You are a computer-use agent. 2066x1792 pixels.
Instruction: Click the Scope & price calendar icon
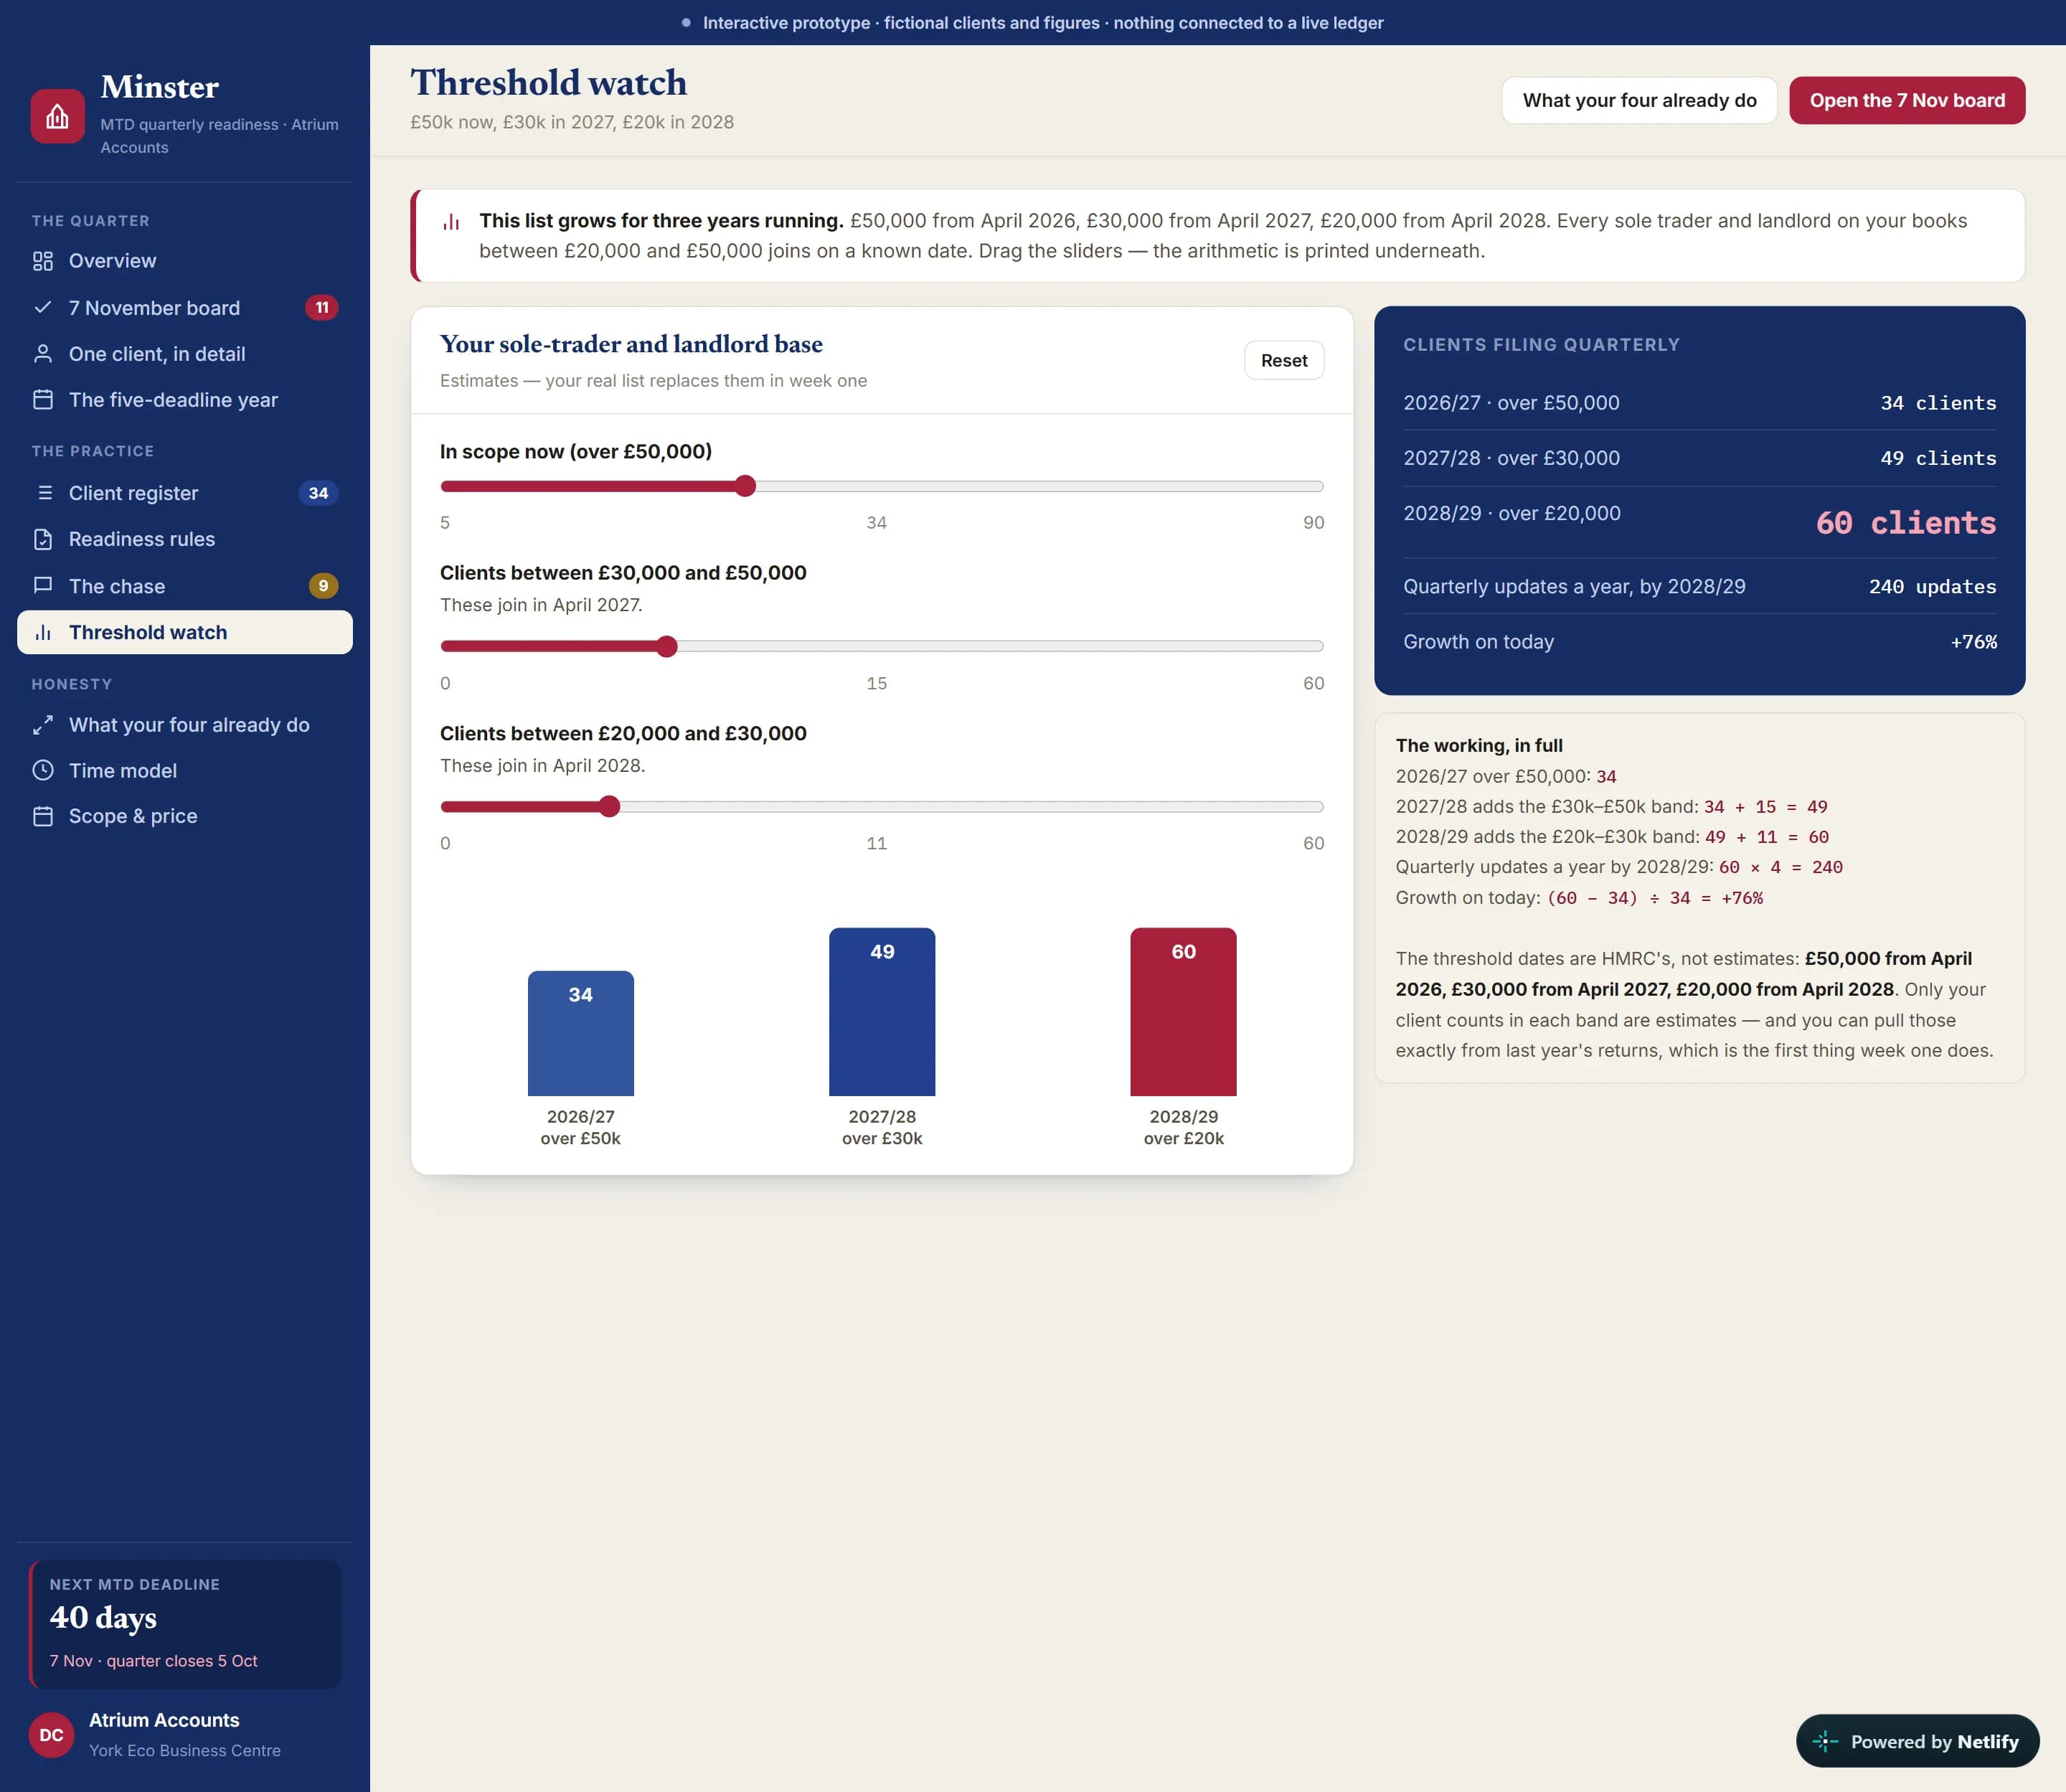point(43,816)
